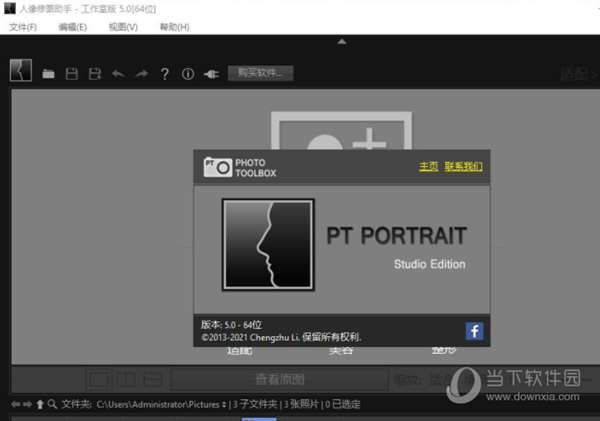The width and height of the screenshot is (600, 421).
Task: Click version text 版本: 5.0 - 64位
Action: pos(232,325)
